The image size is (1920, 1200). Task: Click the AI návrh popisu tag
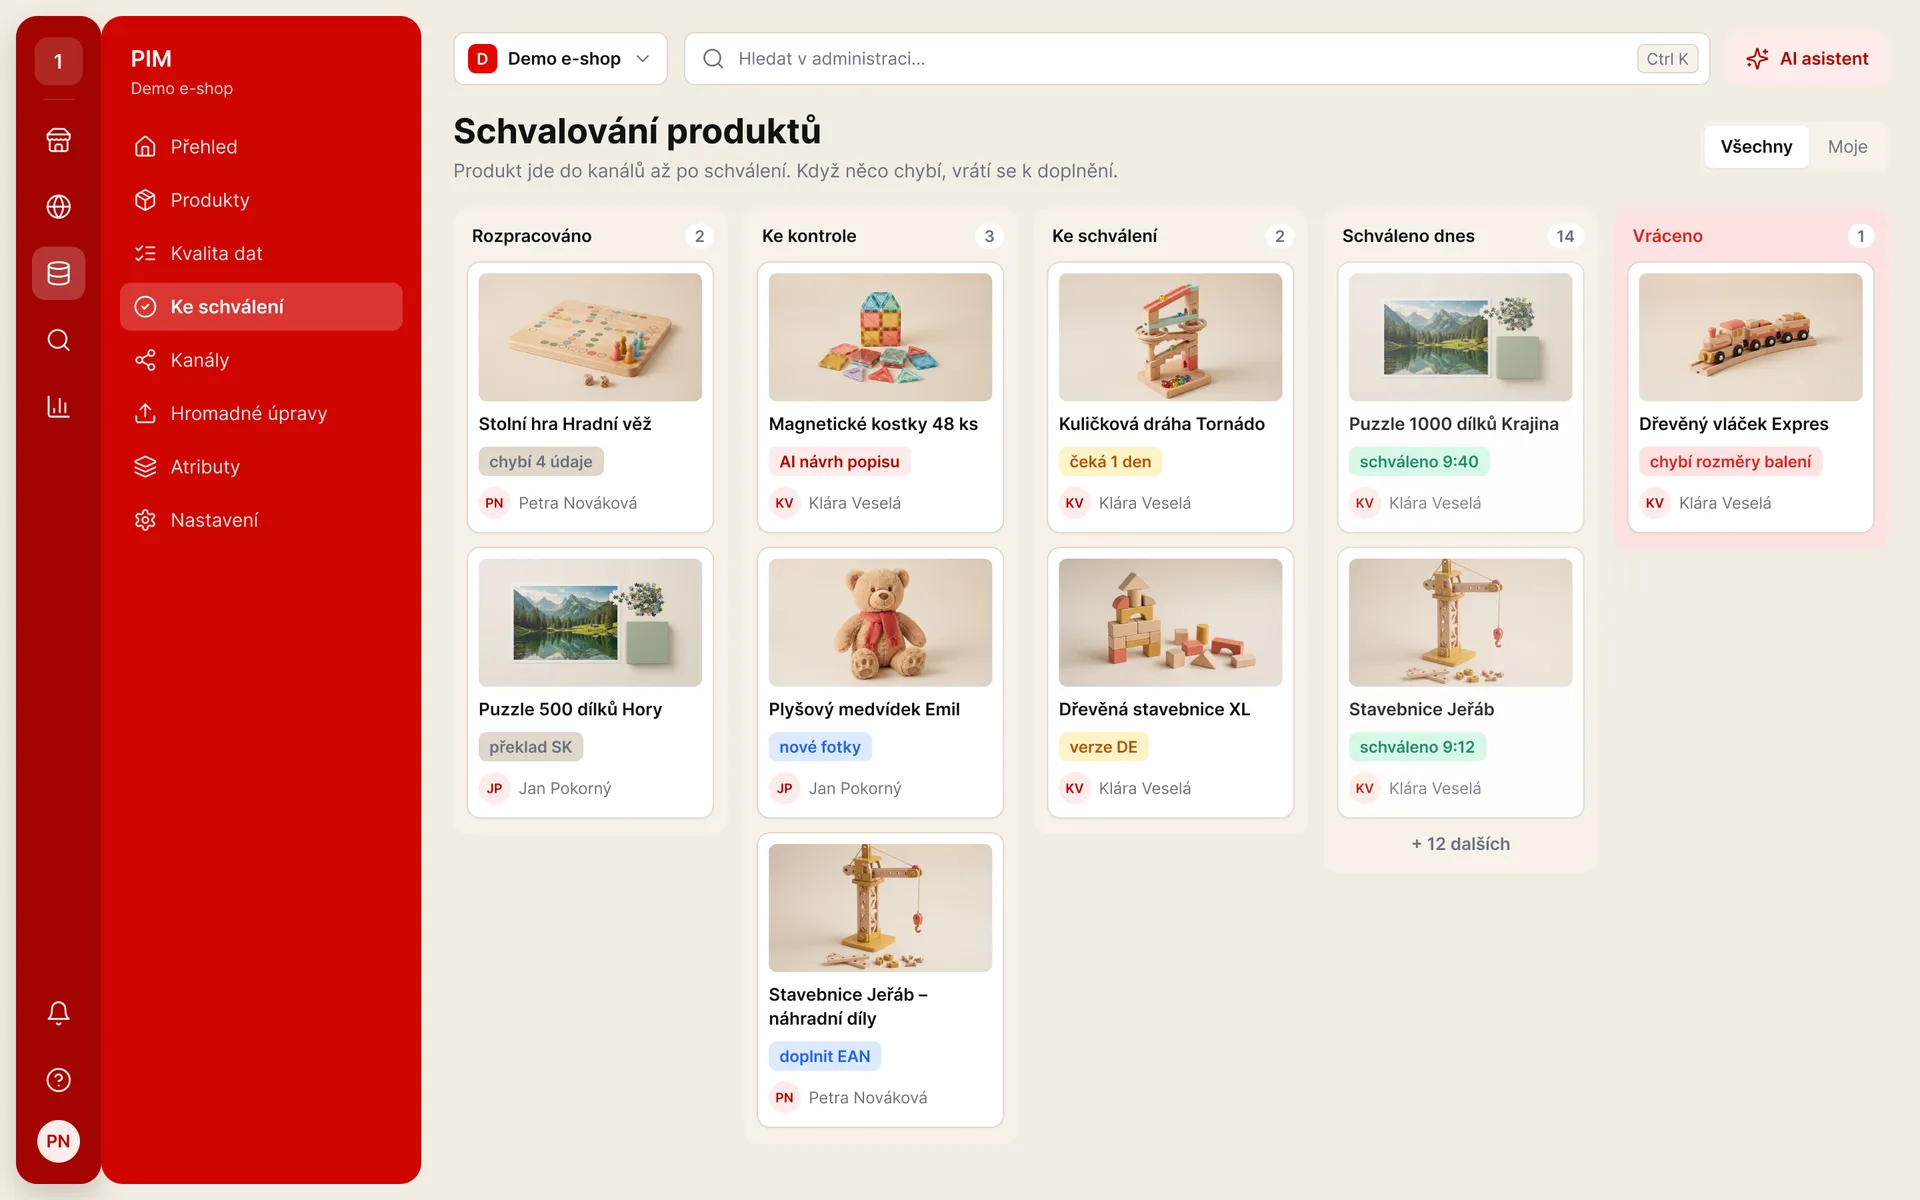(x=839, y=462)
